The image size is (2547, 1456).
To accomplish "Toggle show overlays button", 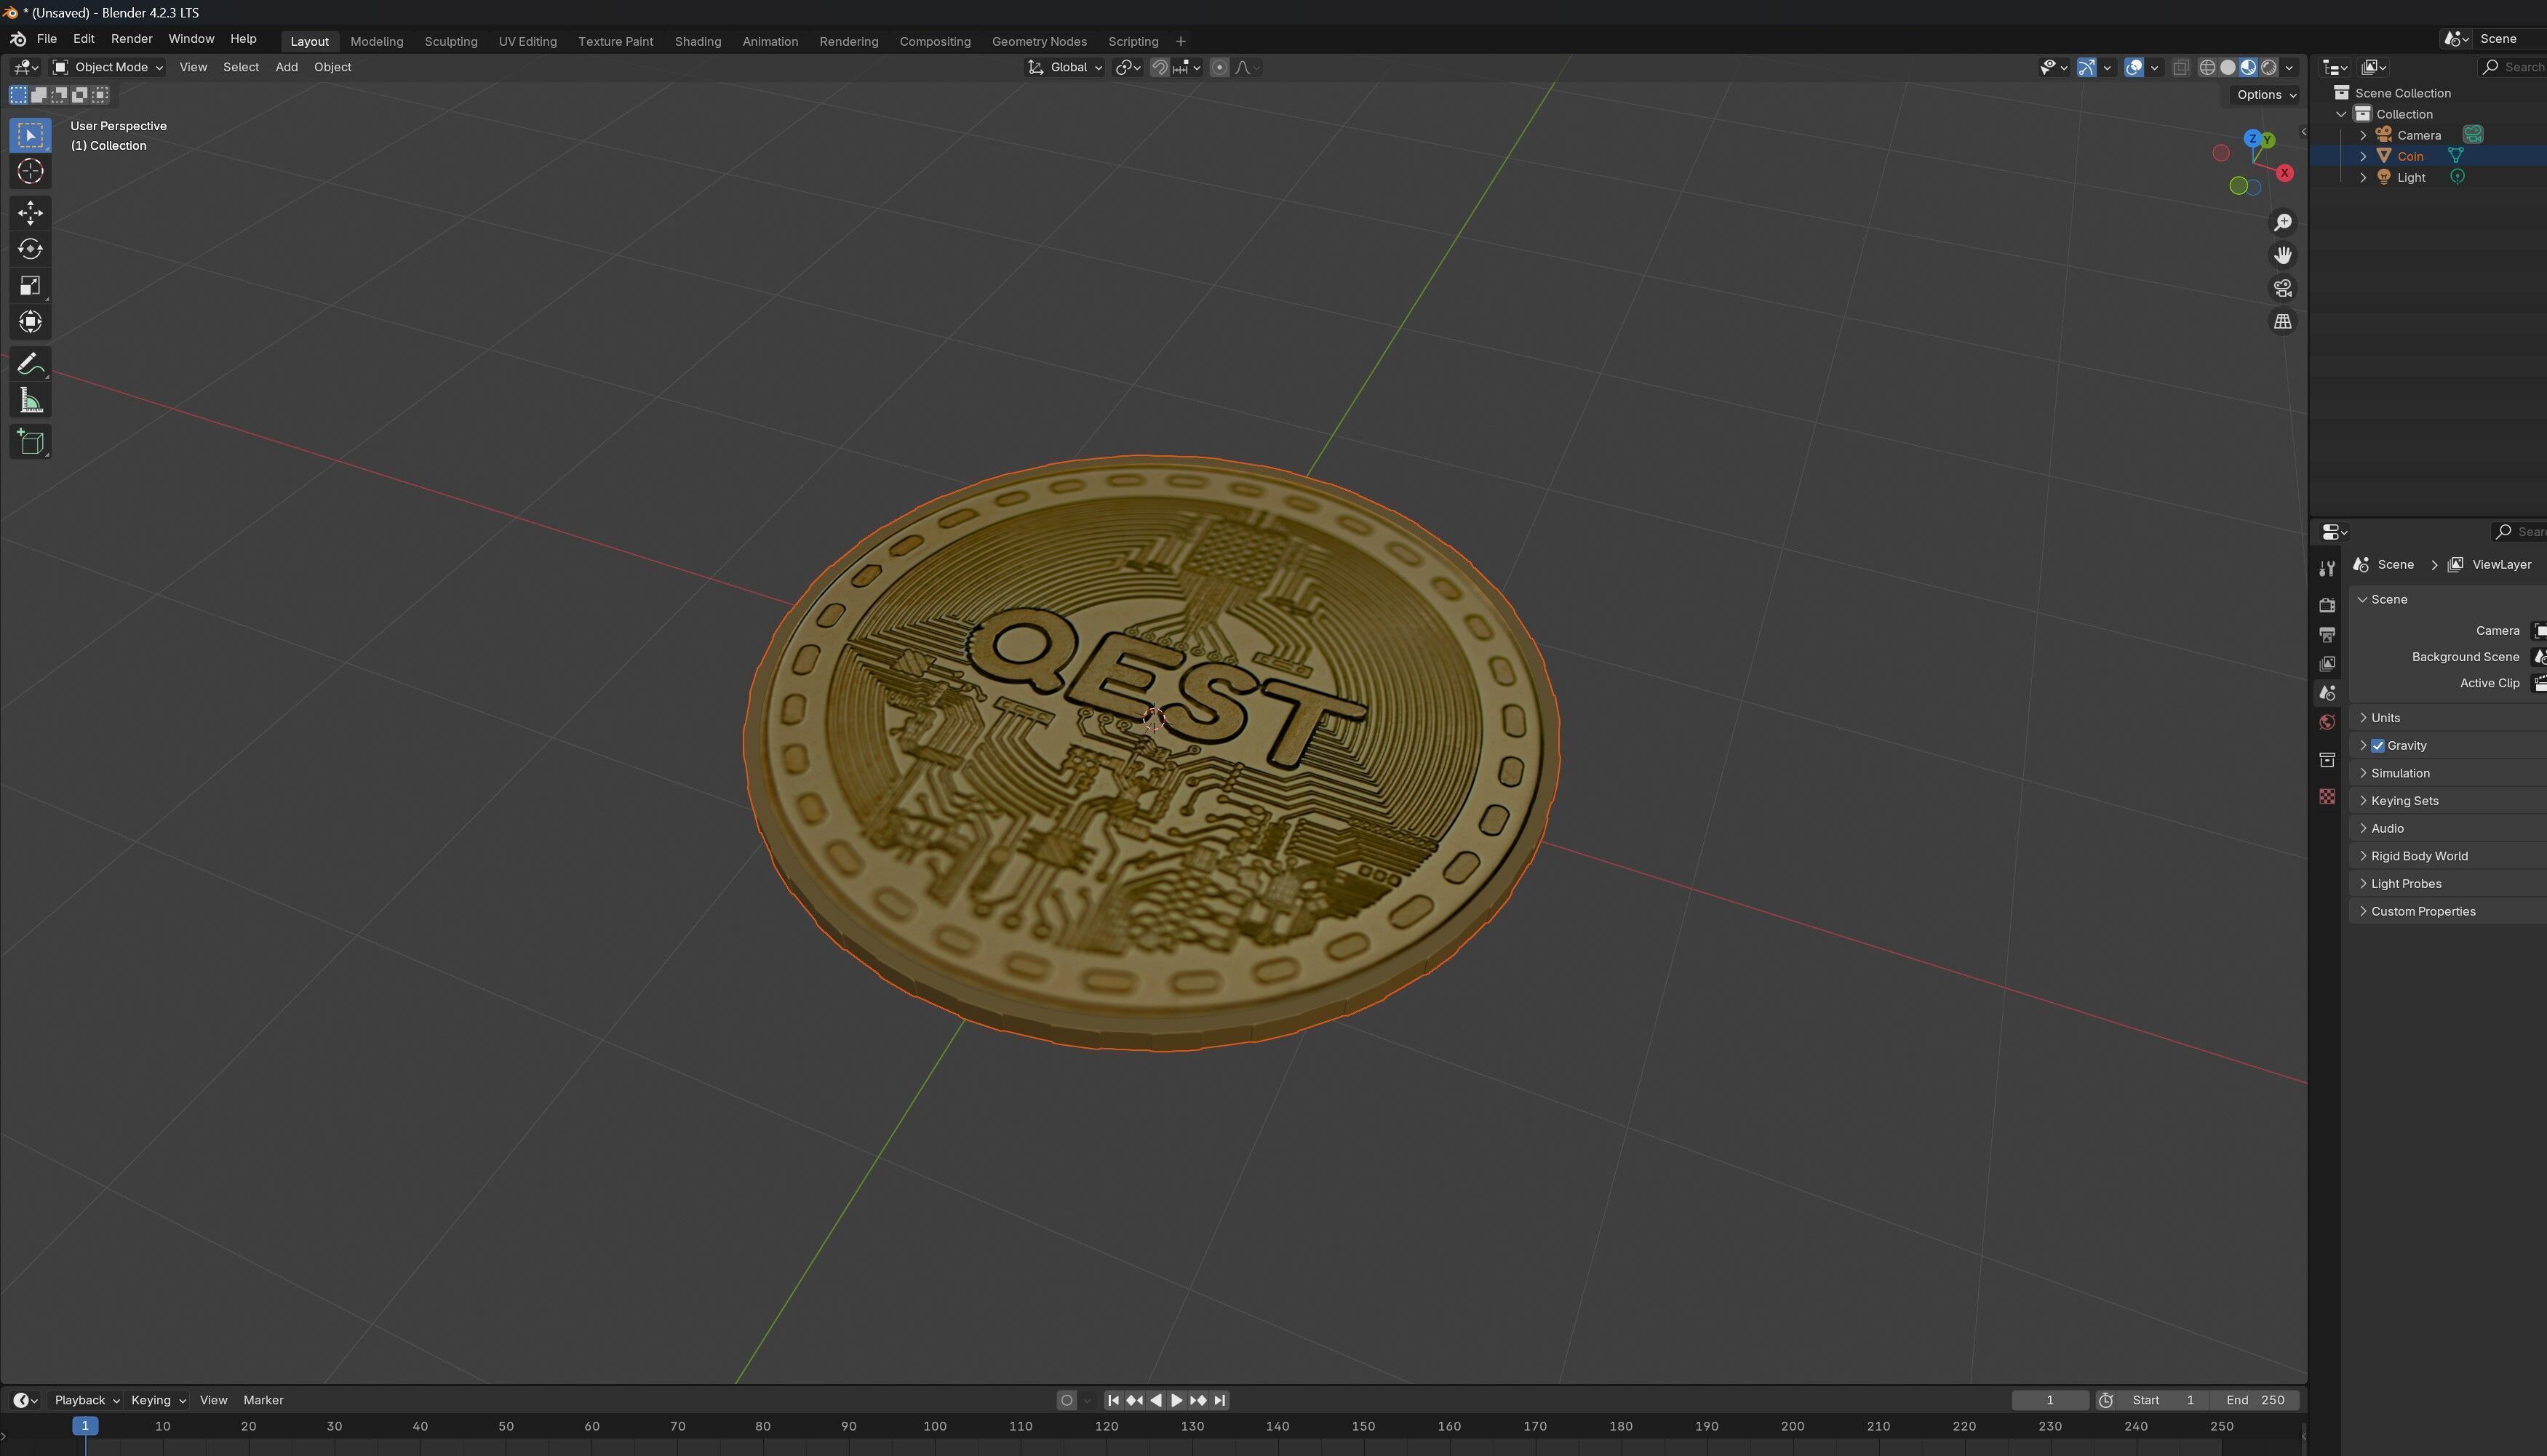I will [x=2133, y=67].
